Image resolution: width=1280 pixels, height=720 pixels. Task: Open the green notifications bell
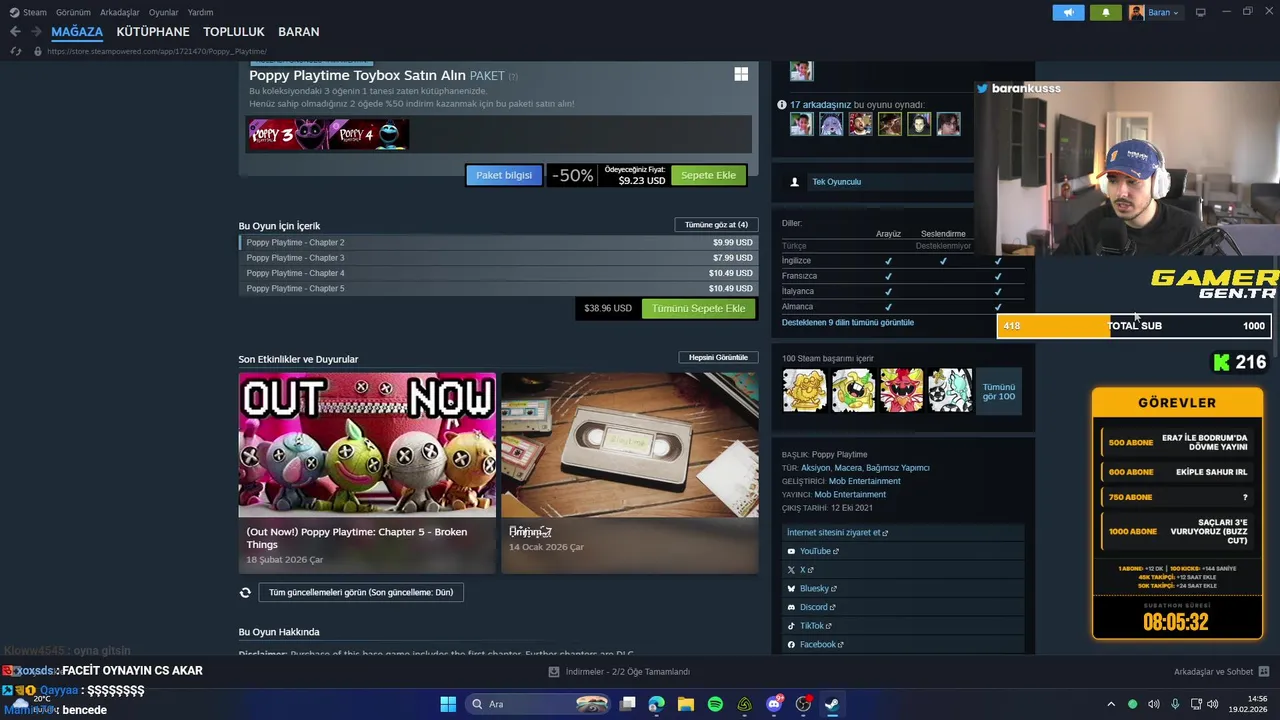click(x=1105, y=13)
